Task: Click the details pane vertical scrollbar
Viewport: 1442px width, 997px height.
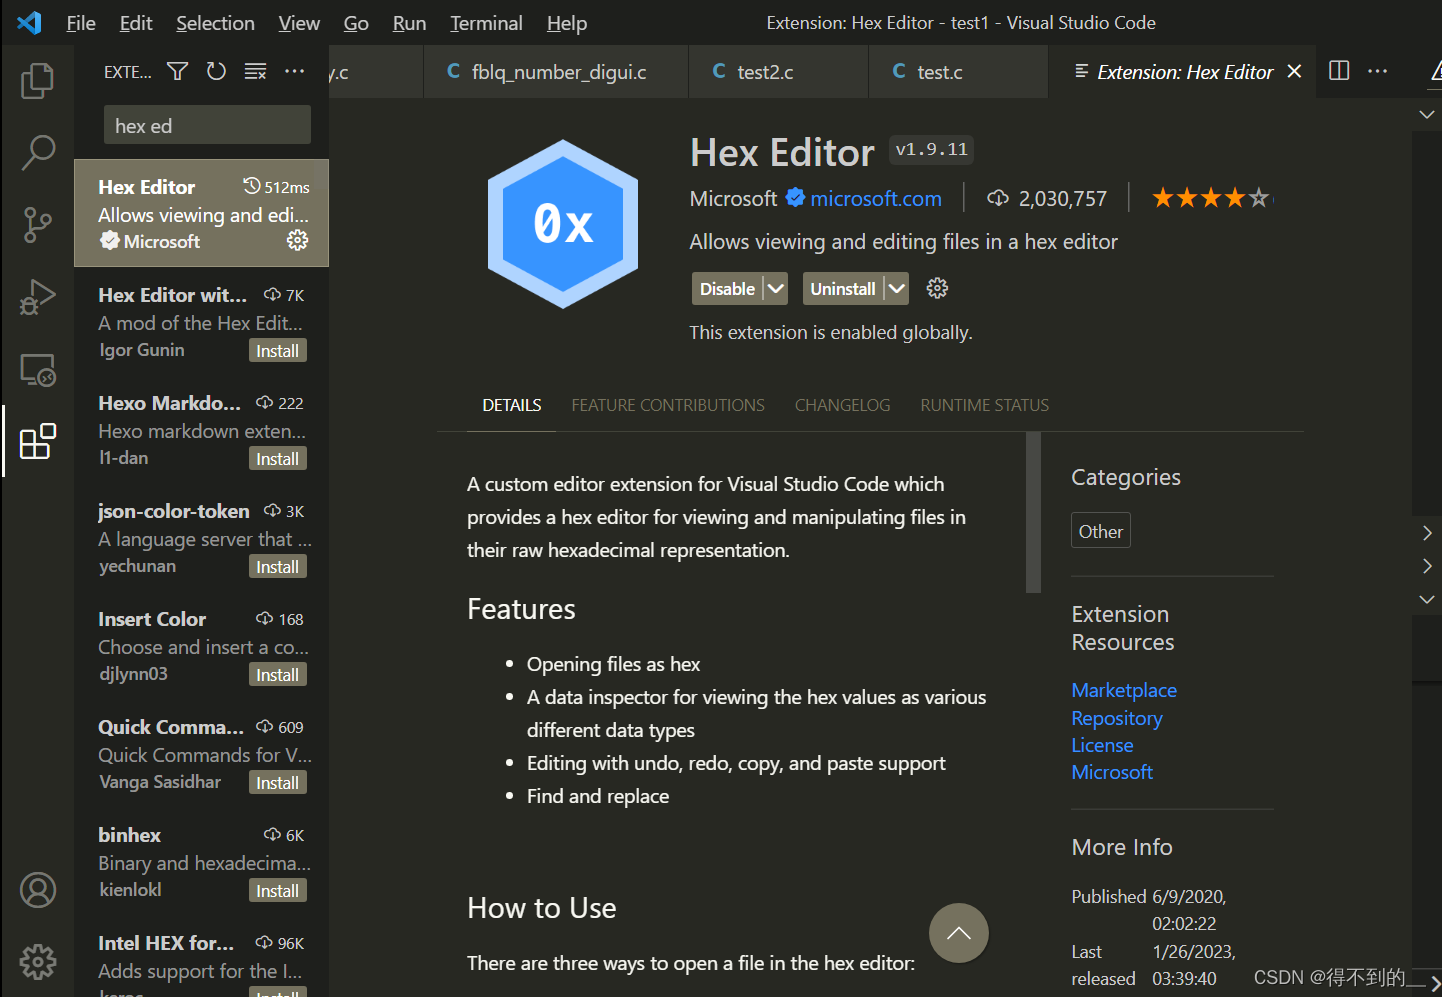Action: point(1033,512)
